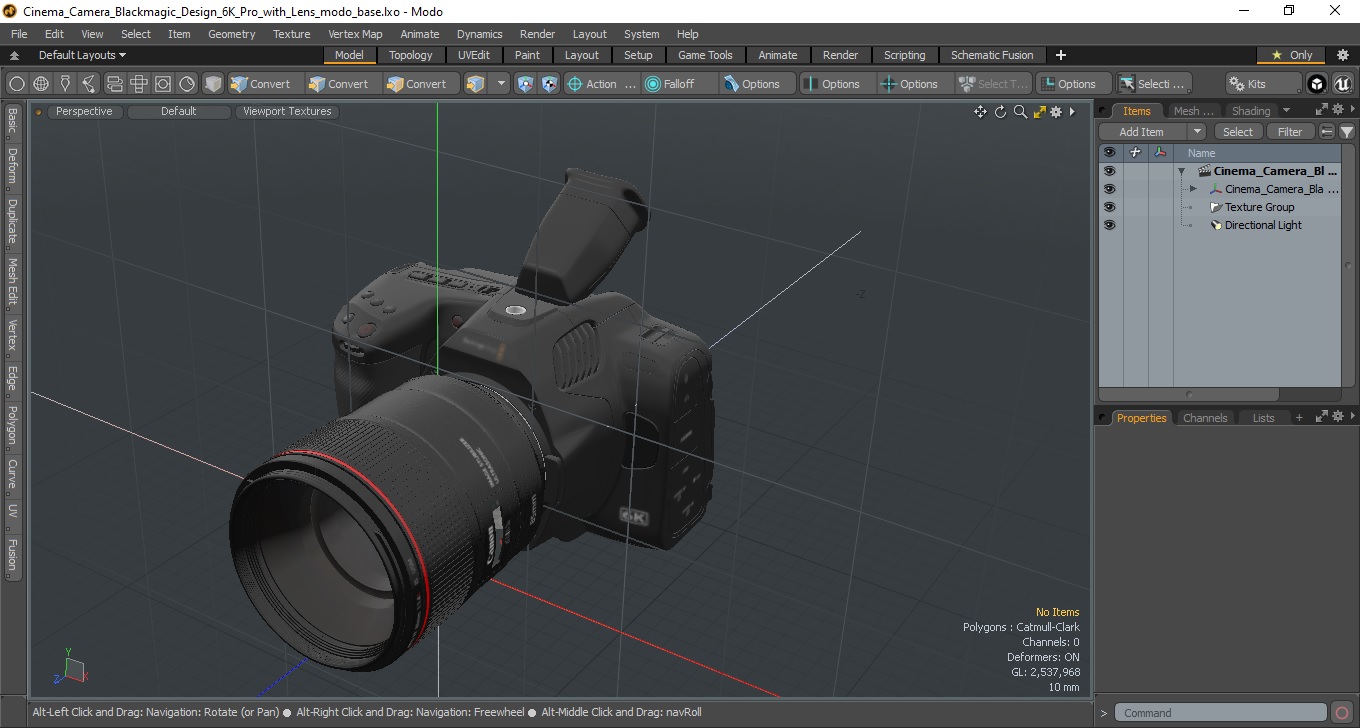Click the Select button in Items panel
Screen dimensions: 1360x728
[1238, 132]
